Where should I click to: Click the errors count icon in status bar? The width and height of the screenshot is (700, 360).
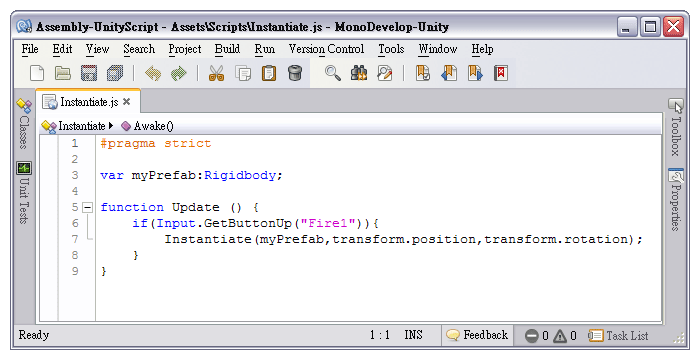[531, 336]
